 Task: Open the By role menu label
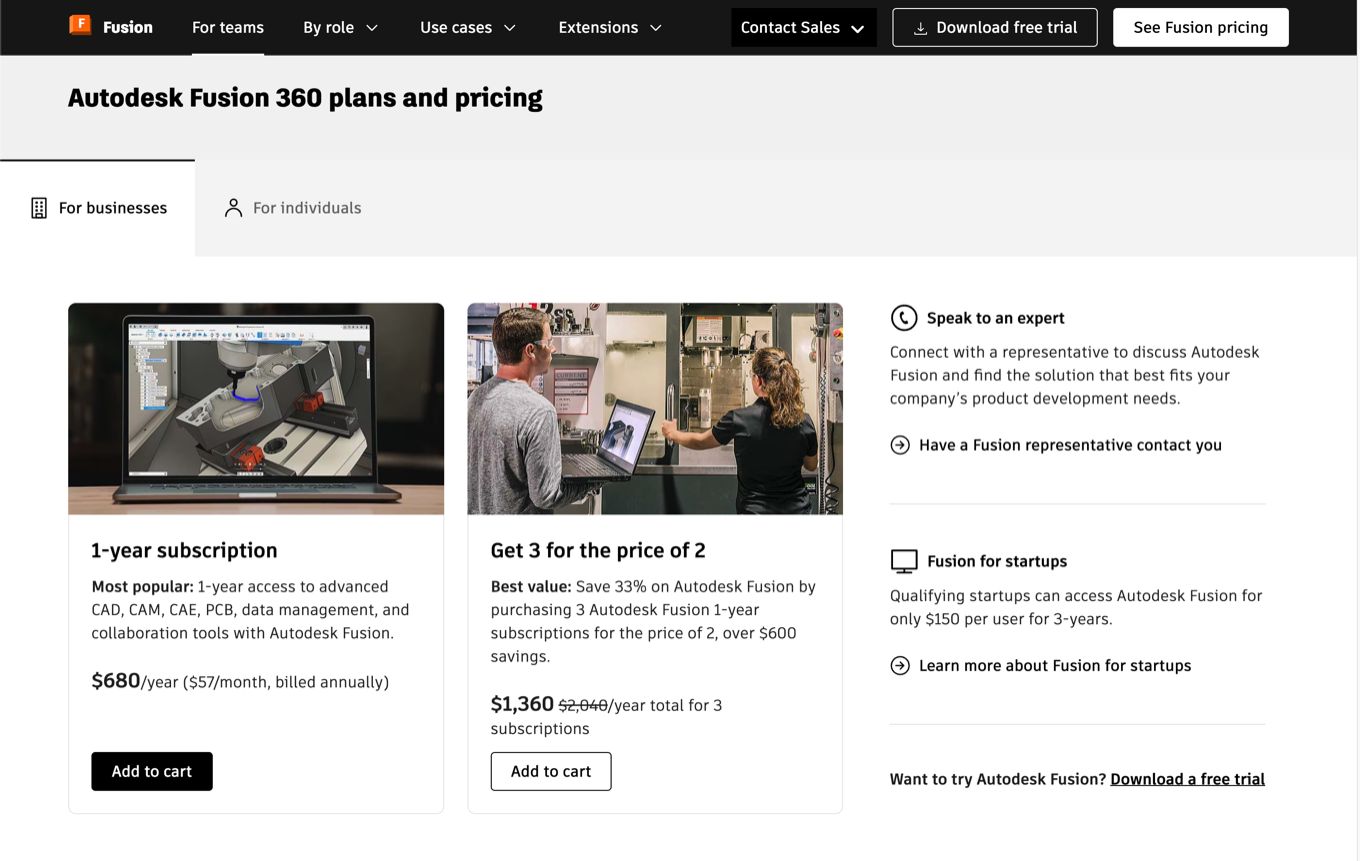(328, 27)
